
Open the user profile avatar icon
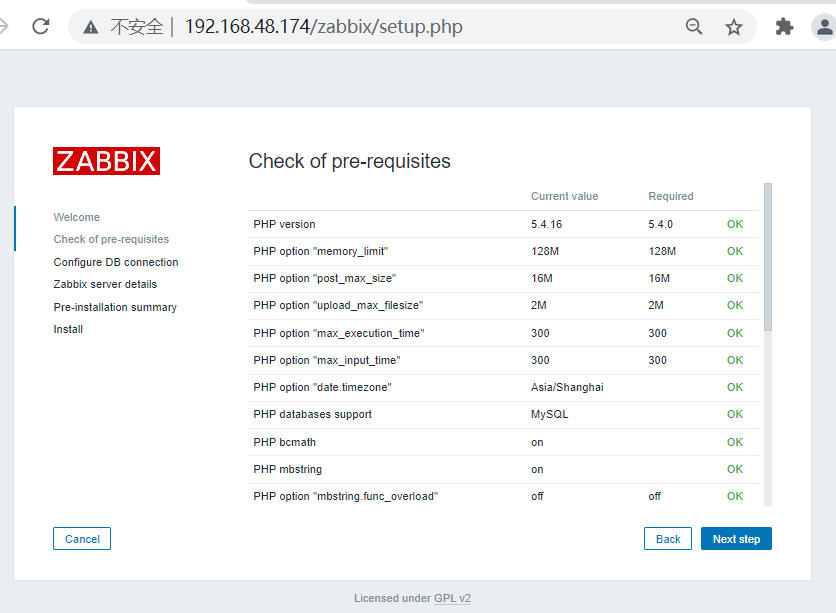(824, 27)
